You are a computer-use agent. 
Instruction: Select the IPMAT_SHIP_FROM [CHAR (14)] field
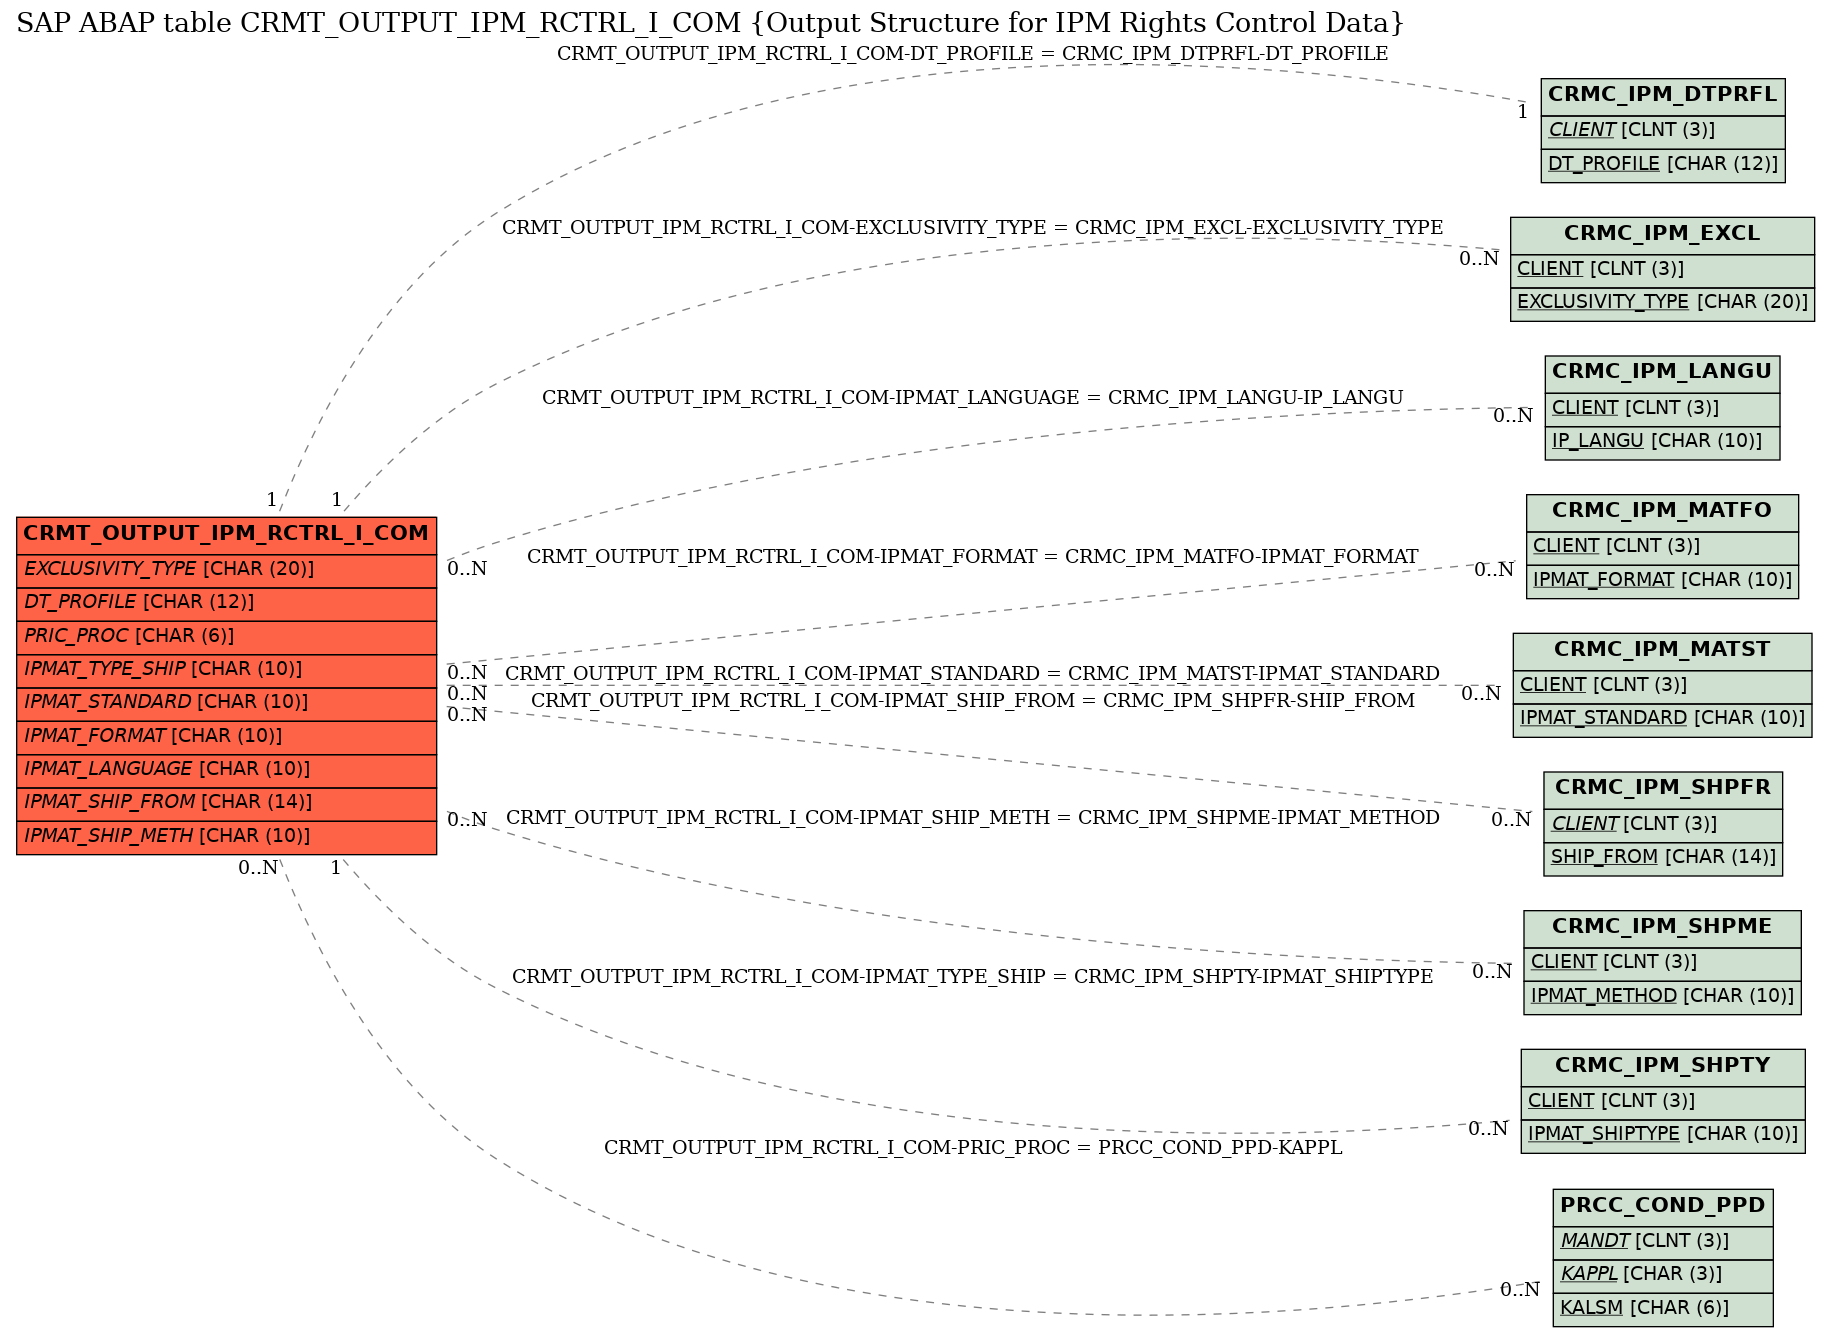click(x=226, y=803)
